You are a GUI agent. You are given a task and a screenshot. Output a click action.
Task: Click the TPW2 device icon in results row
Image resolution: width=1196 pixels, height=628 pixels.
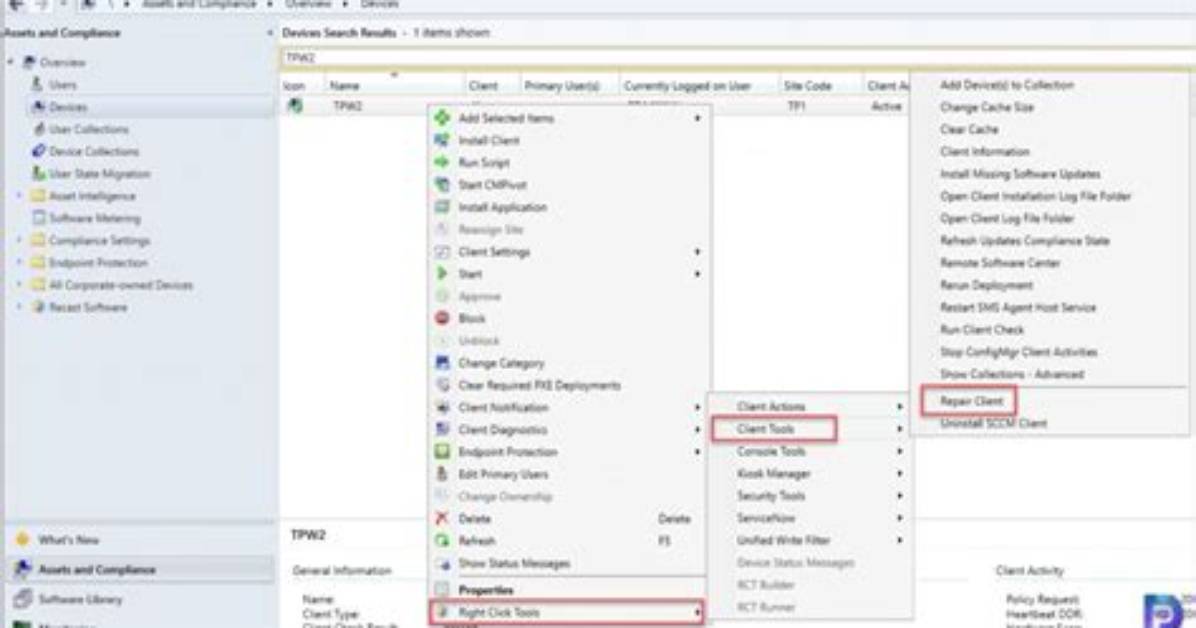(x=294, y=105)
